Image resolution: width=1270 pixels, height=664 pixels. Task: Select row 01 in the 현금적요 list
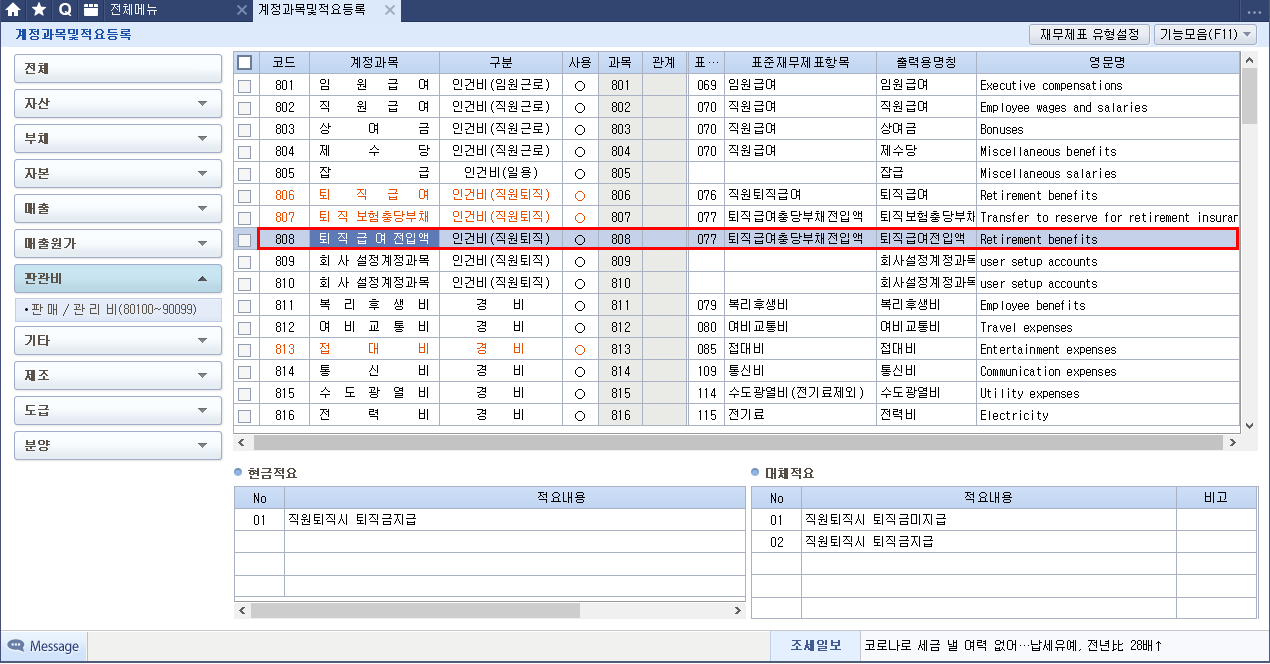(x=489, y=520)
